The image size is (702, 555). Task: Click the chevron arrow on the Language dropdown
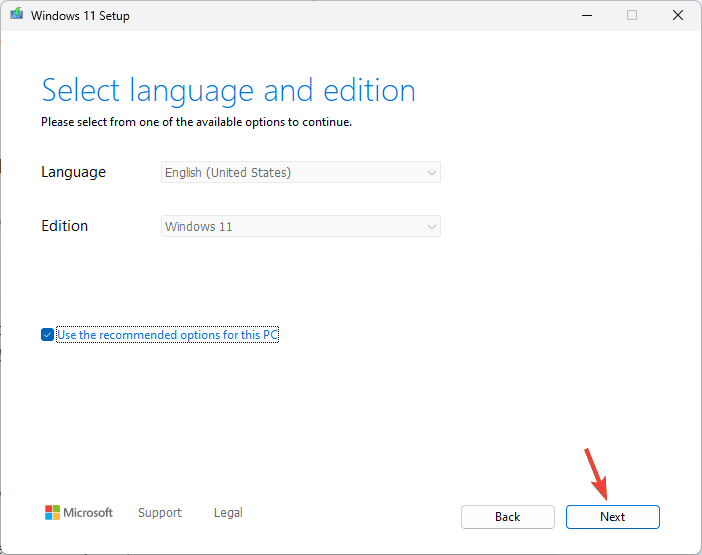432,173
